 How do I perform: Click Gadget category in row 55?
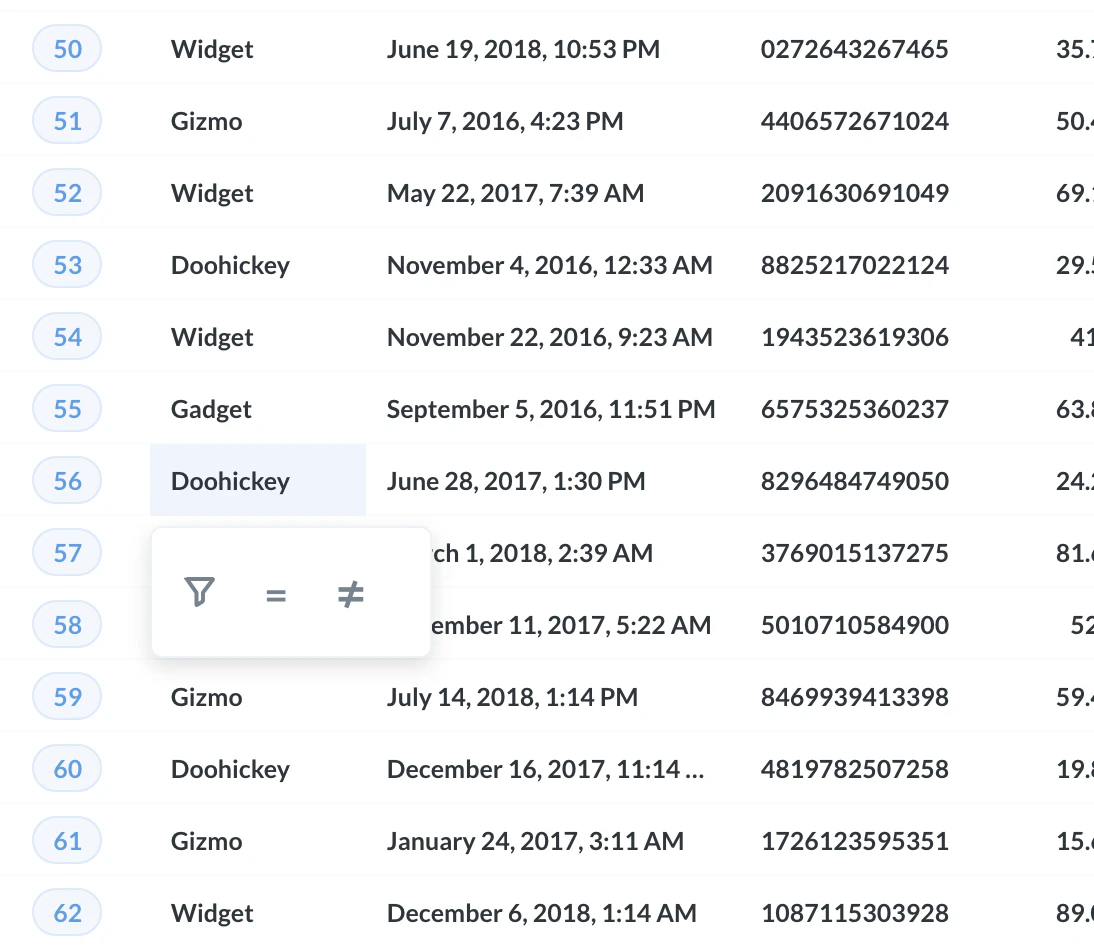211,410
